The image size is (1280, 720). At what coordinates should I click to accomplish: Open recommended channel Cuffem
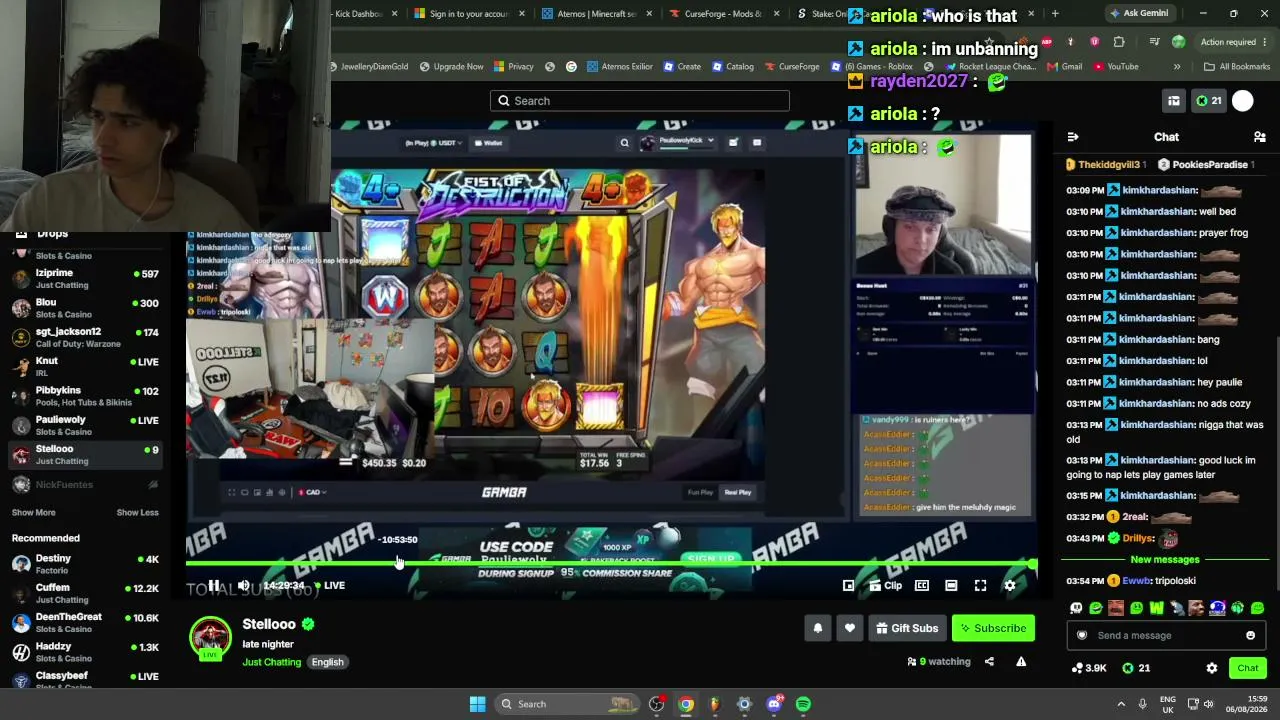[x=85, y=593]
